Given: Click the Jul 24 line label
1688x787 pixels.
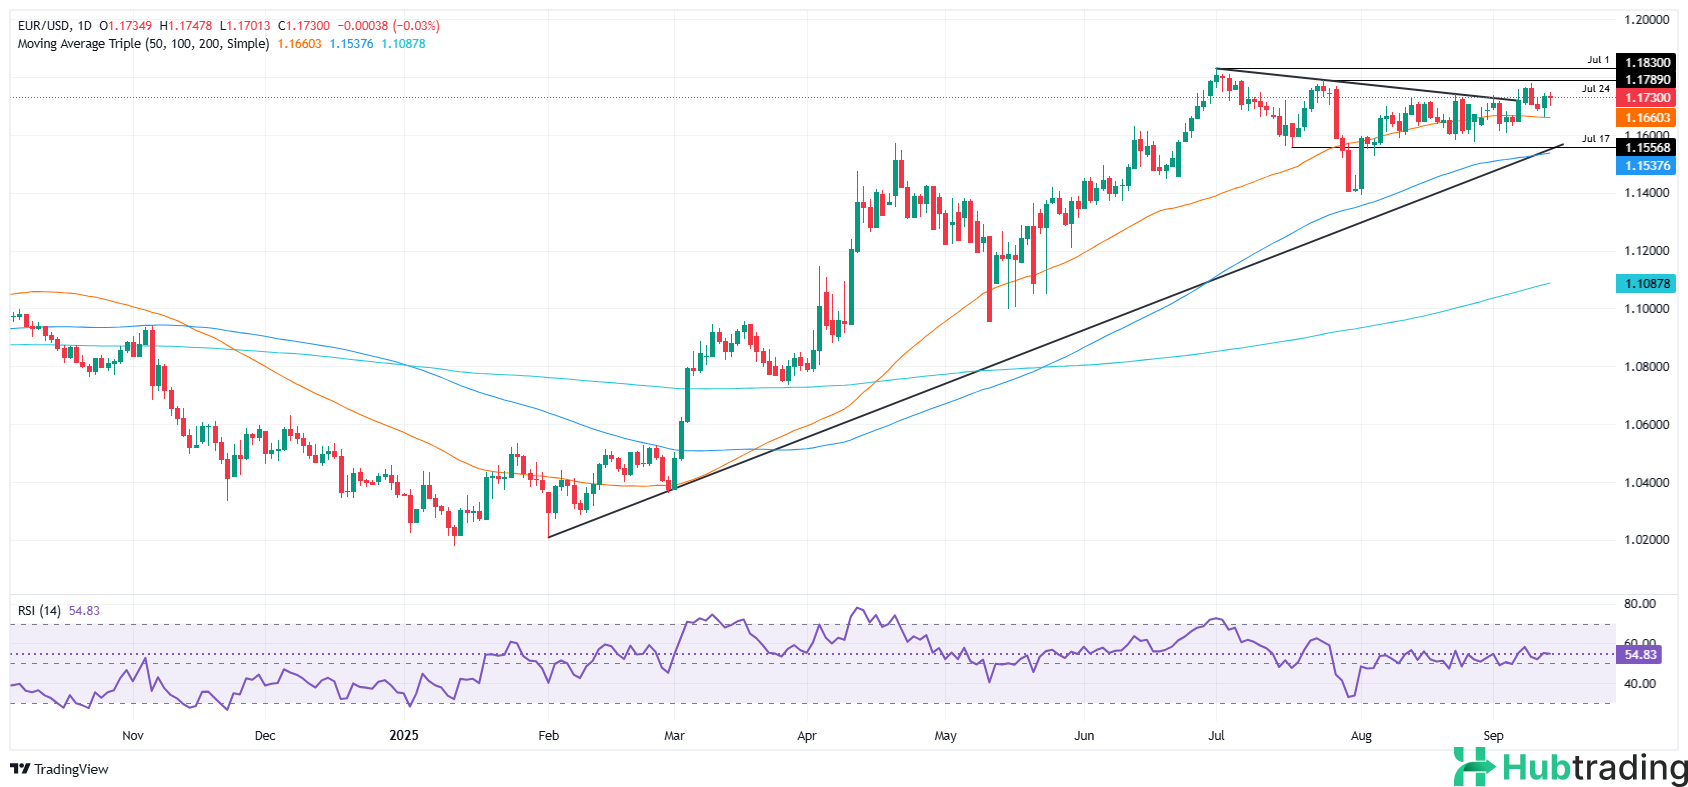Looking at the screenshot, I should [1595, 89].
